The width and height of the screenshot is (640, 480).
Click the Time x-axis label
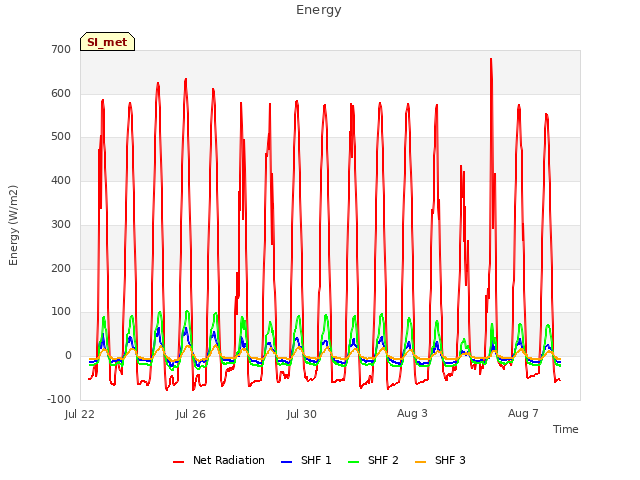pyautogui.click(x=566, y=429)
